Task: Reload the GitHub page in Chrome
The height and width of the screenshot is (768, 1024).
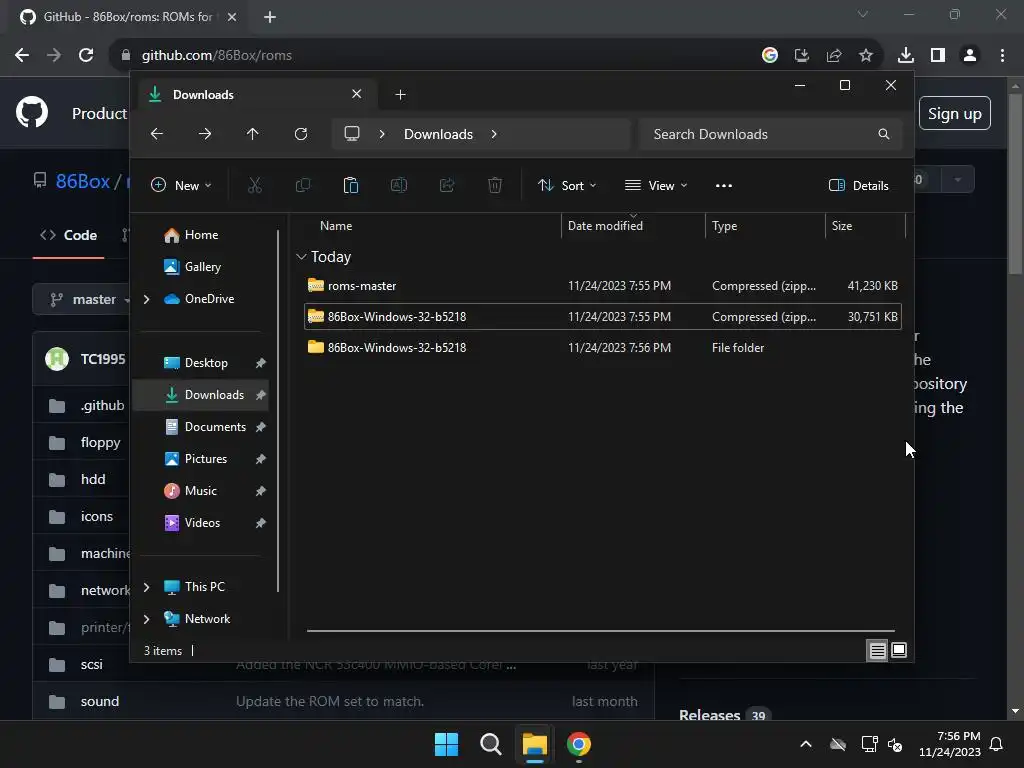Action: click(x=86, y=55)
